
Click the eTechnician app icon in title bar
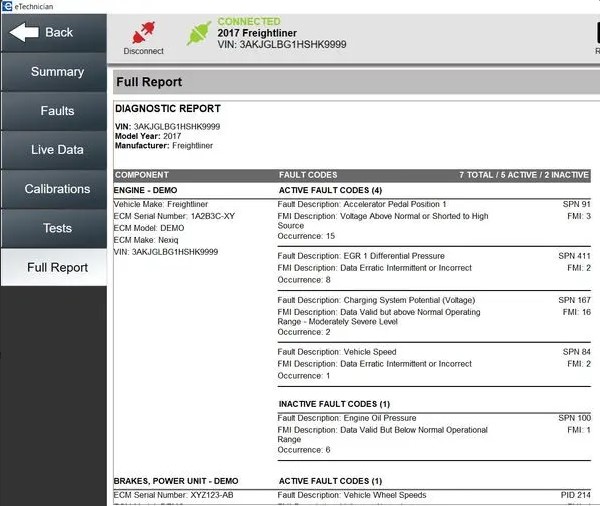click(5, 5)
